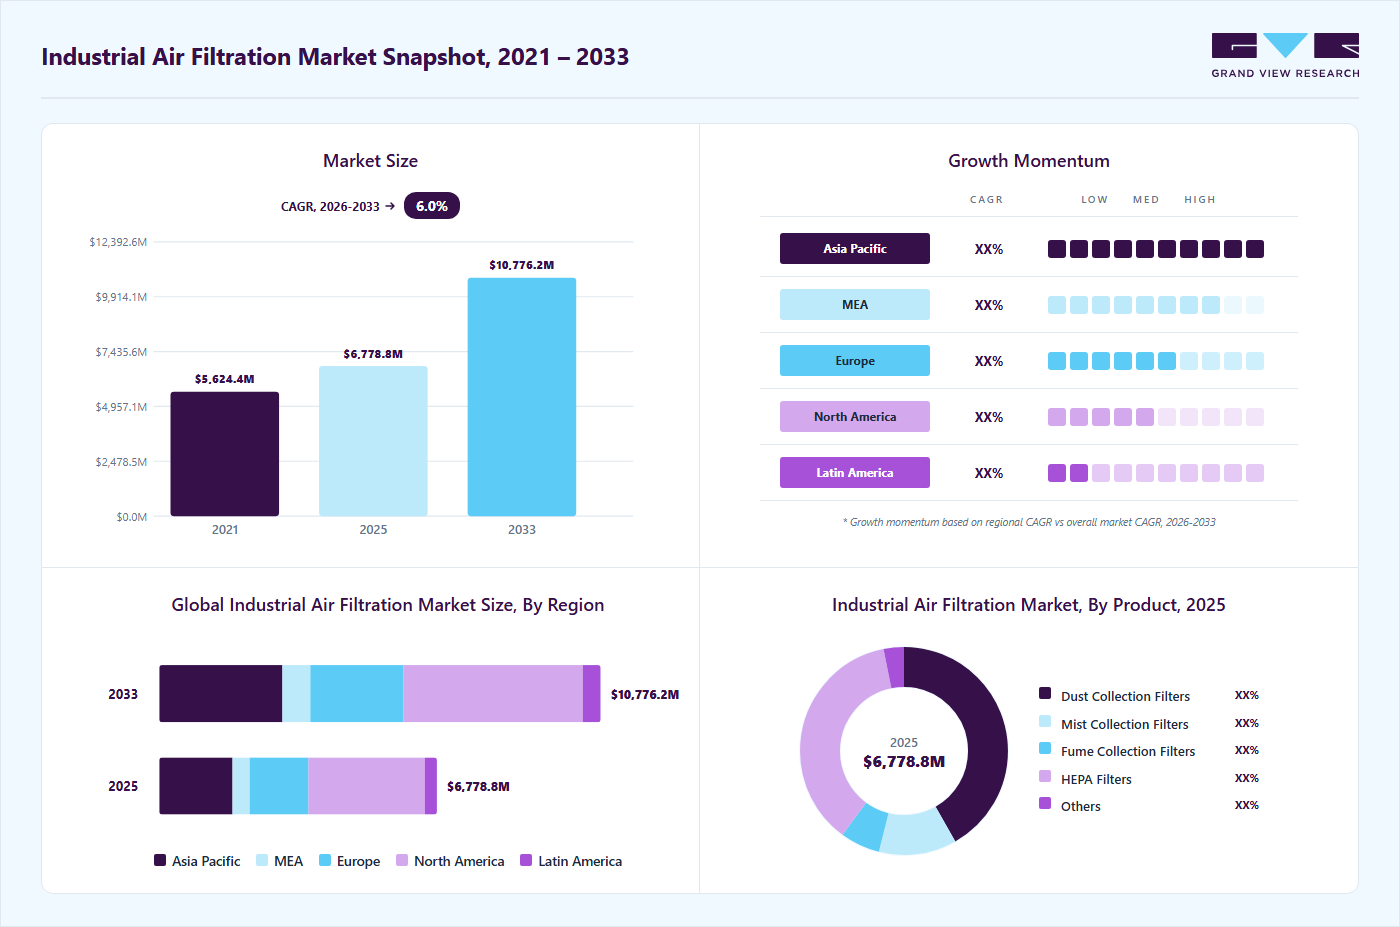Click the Dust Collection Filters legend swatch
1400x927 pixels.
(1045, 693)
